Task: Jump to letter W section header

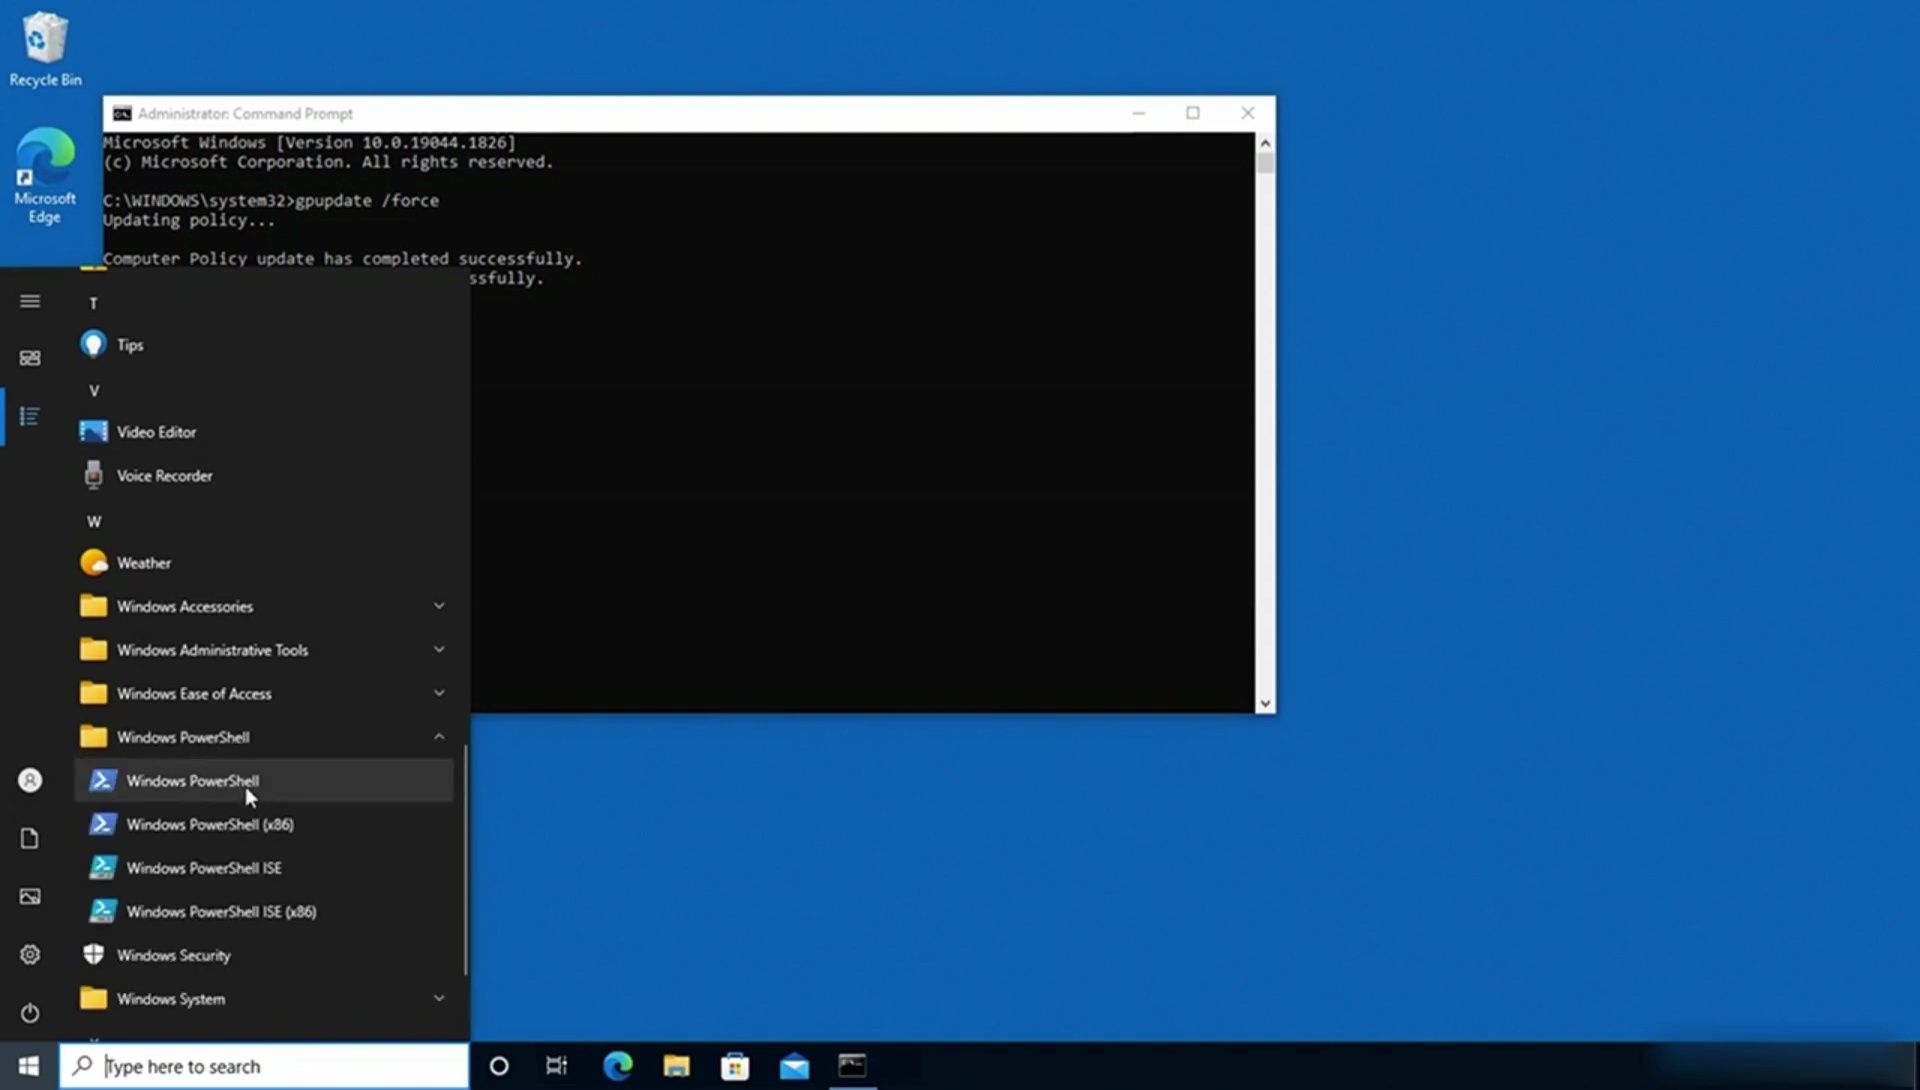Action: tap(94, 521)
